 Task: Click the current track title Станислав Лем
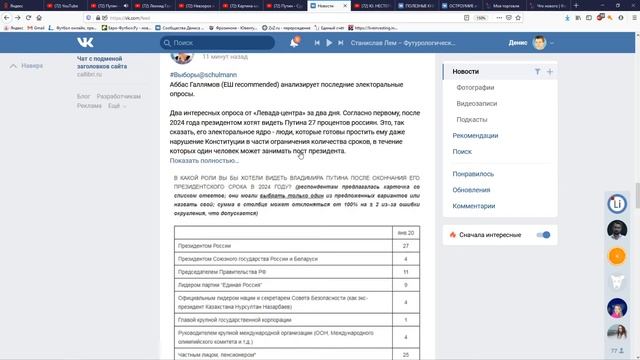pos(402,43)
